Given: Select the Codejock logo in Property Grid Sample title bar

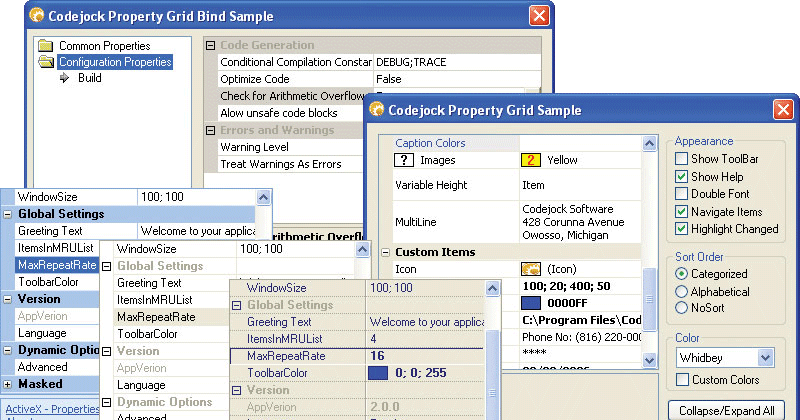Looking at the screenshot, I should click(377, 110).
